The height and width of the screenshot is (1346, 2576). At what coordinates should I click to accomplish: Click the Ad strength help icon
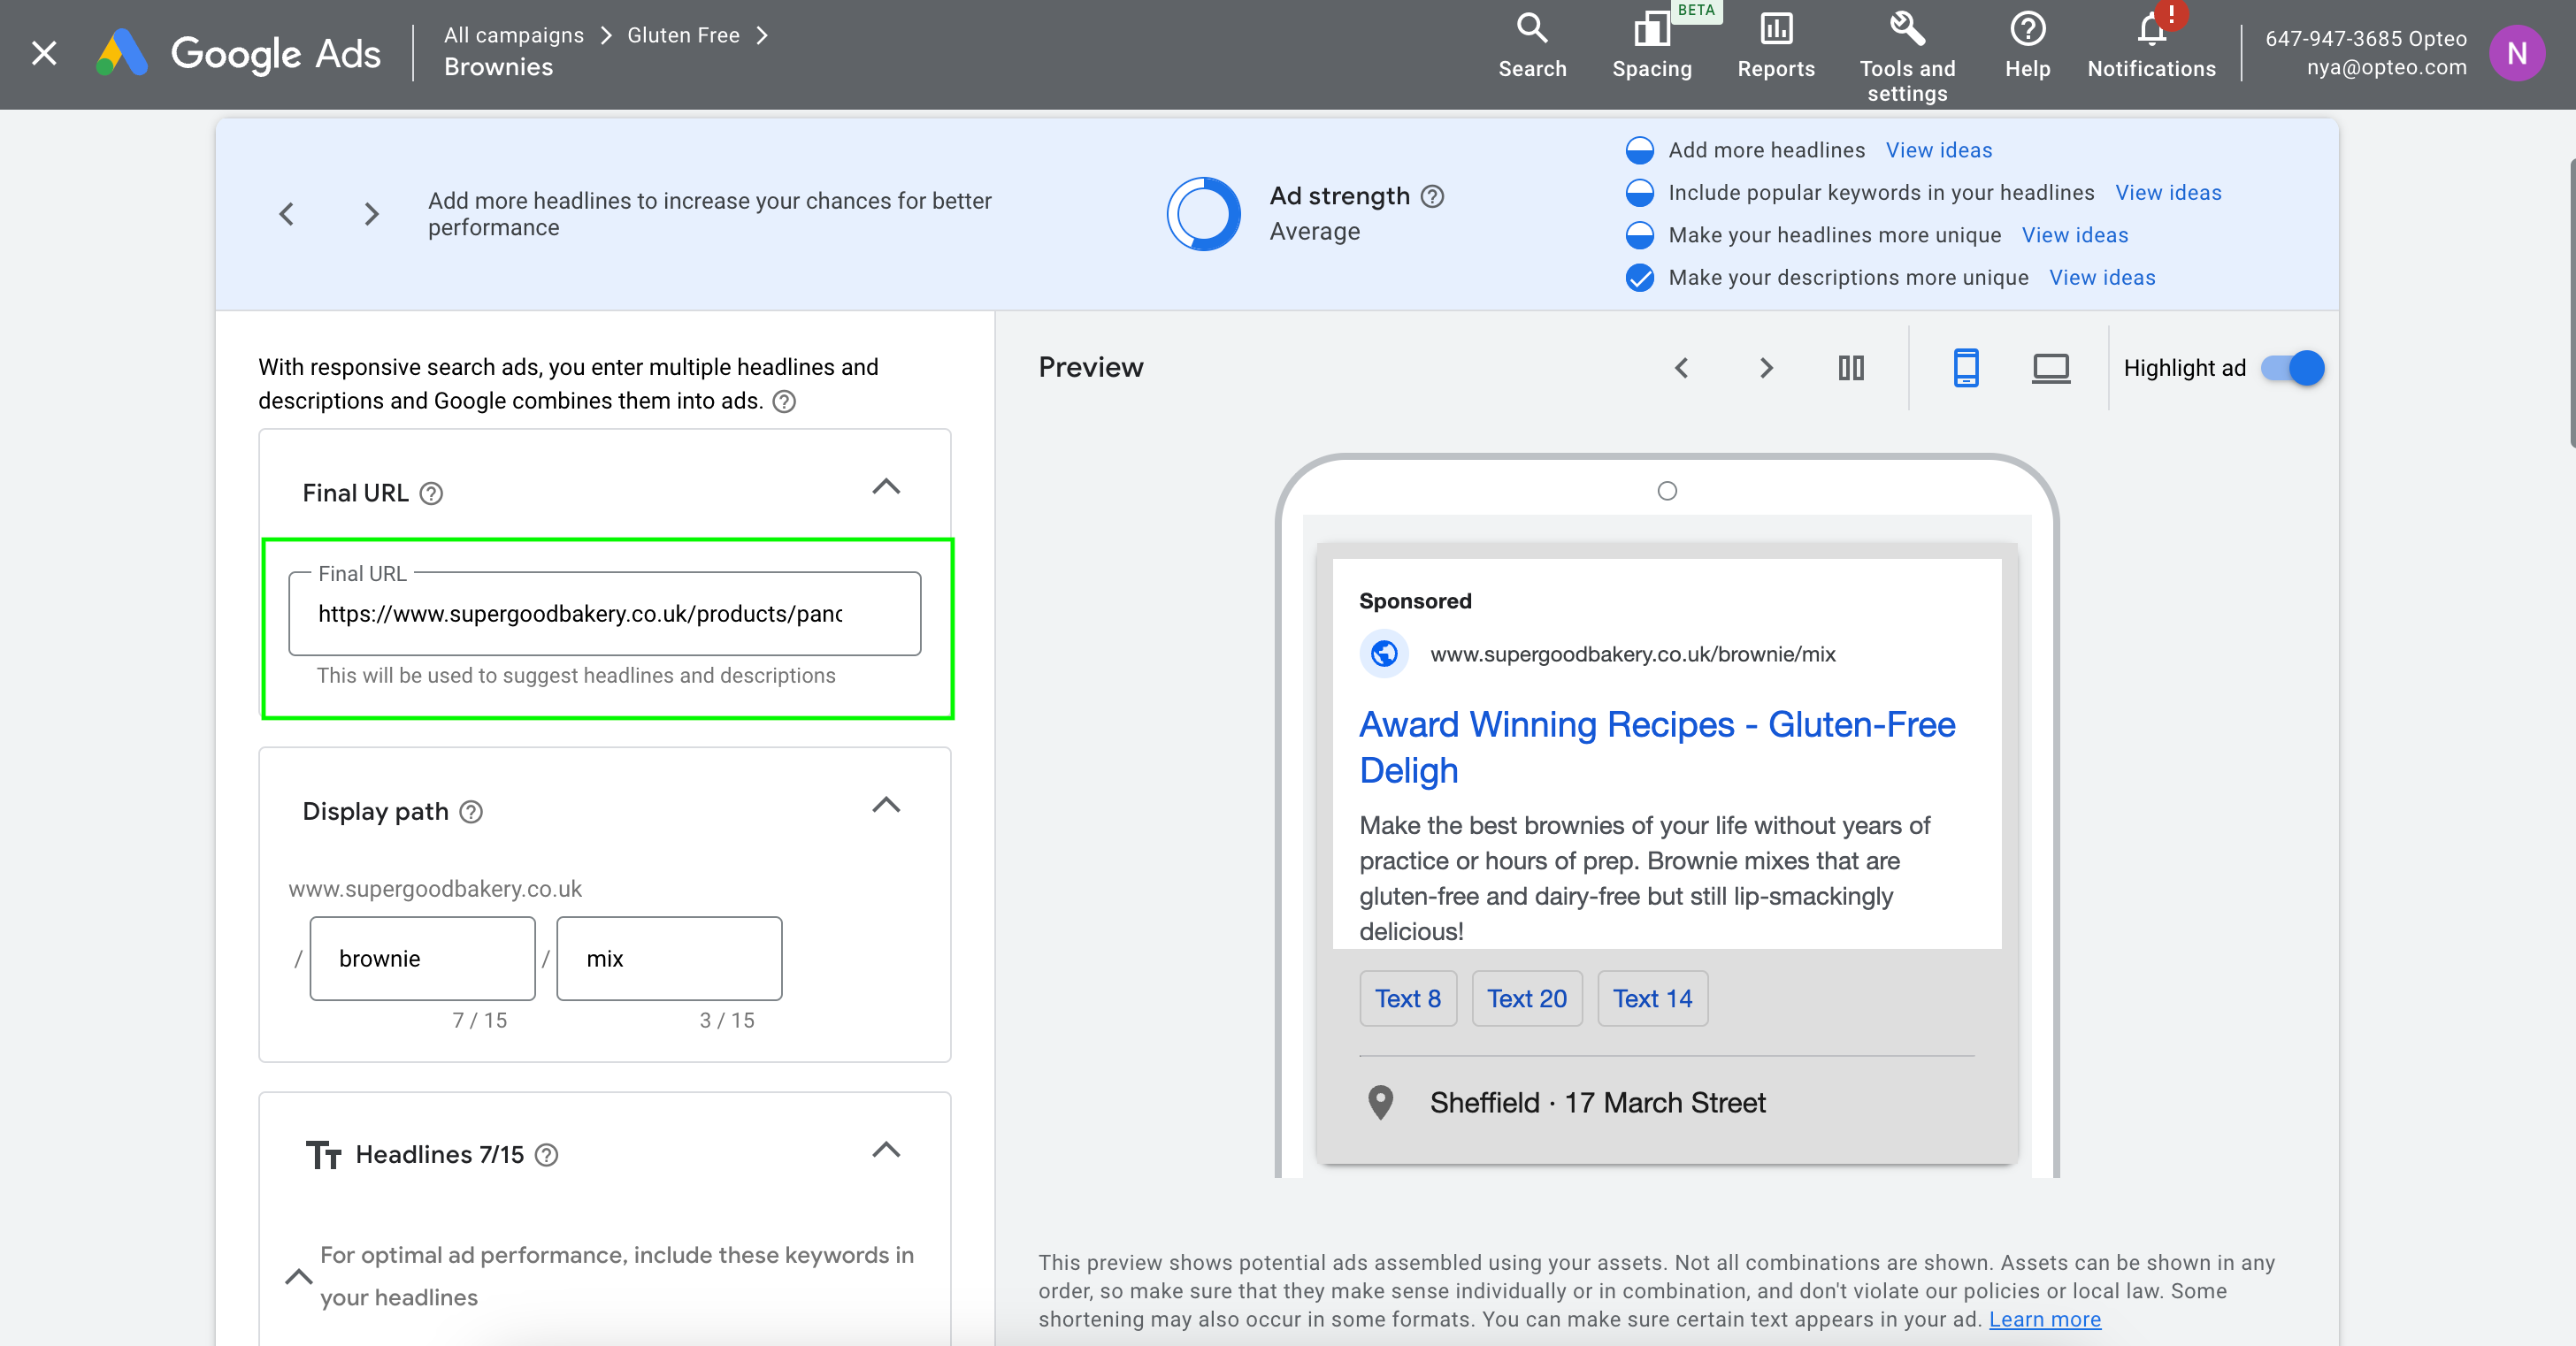coord(1432,196)
